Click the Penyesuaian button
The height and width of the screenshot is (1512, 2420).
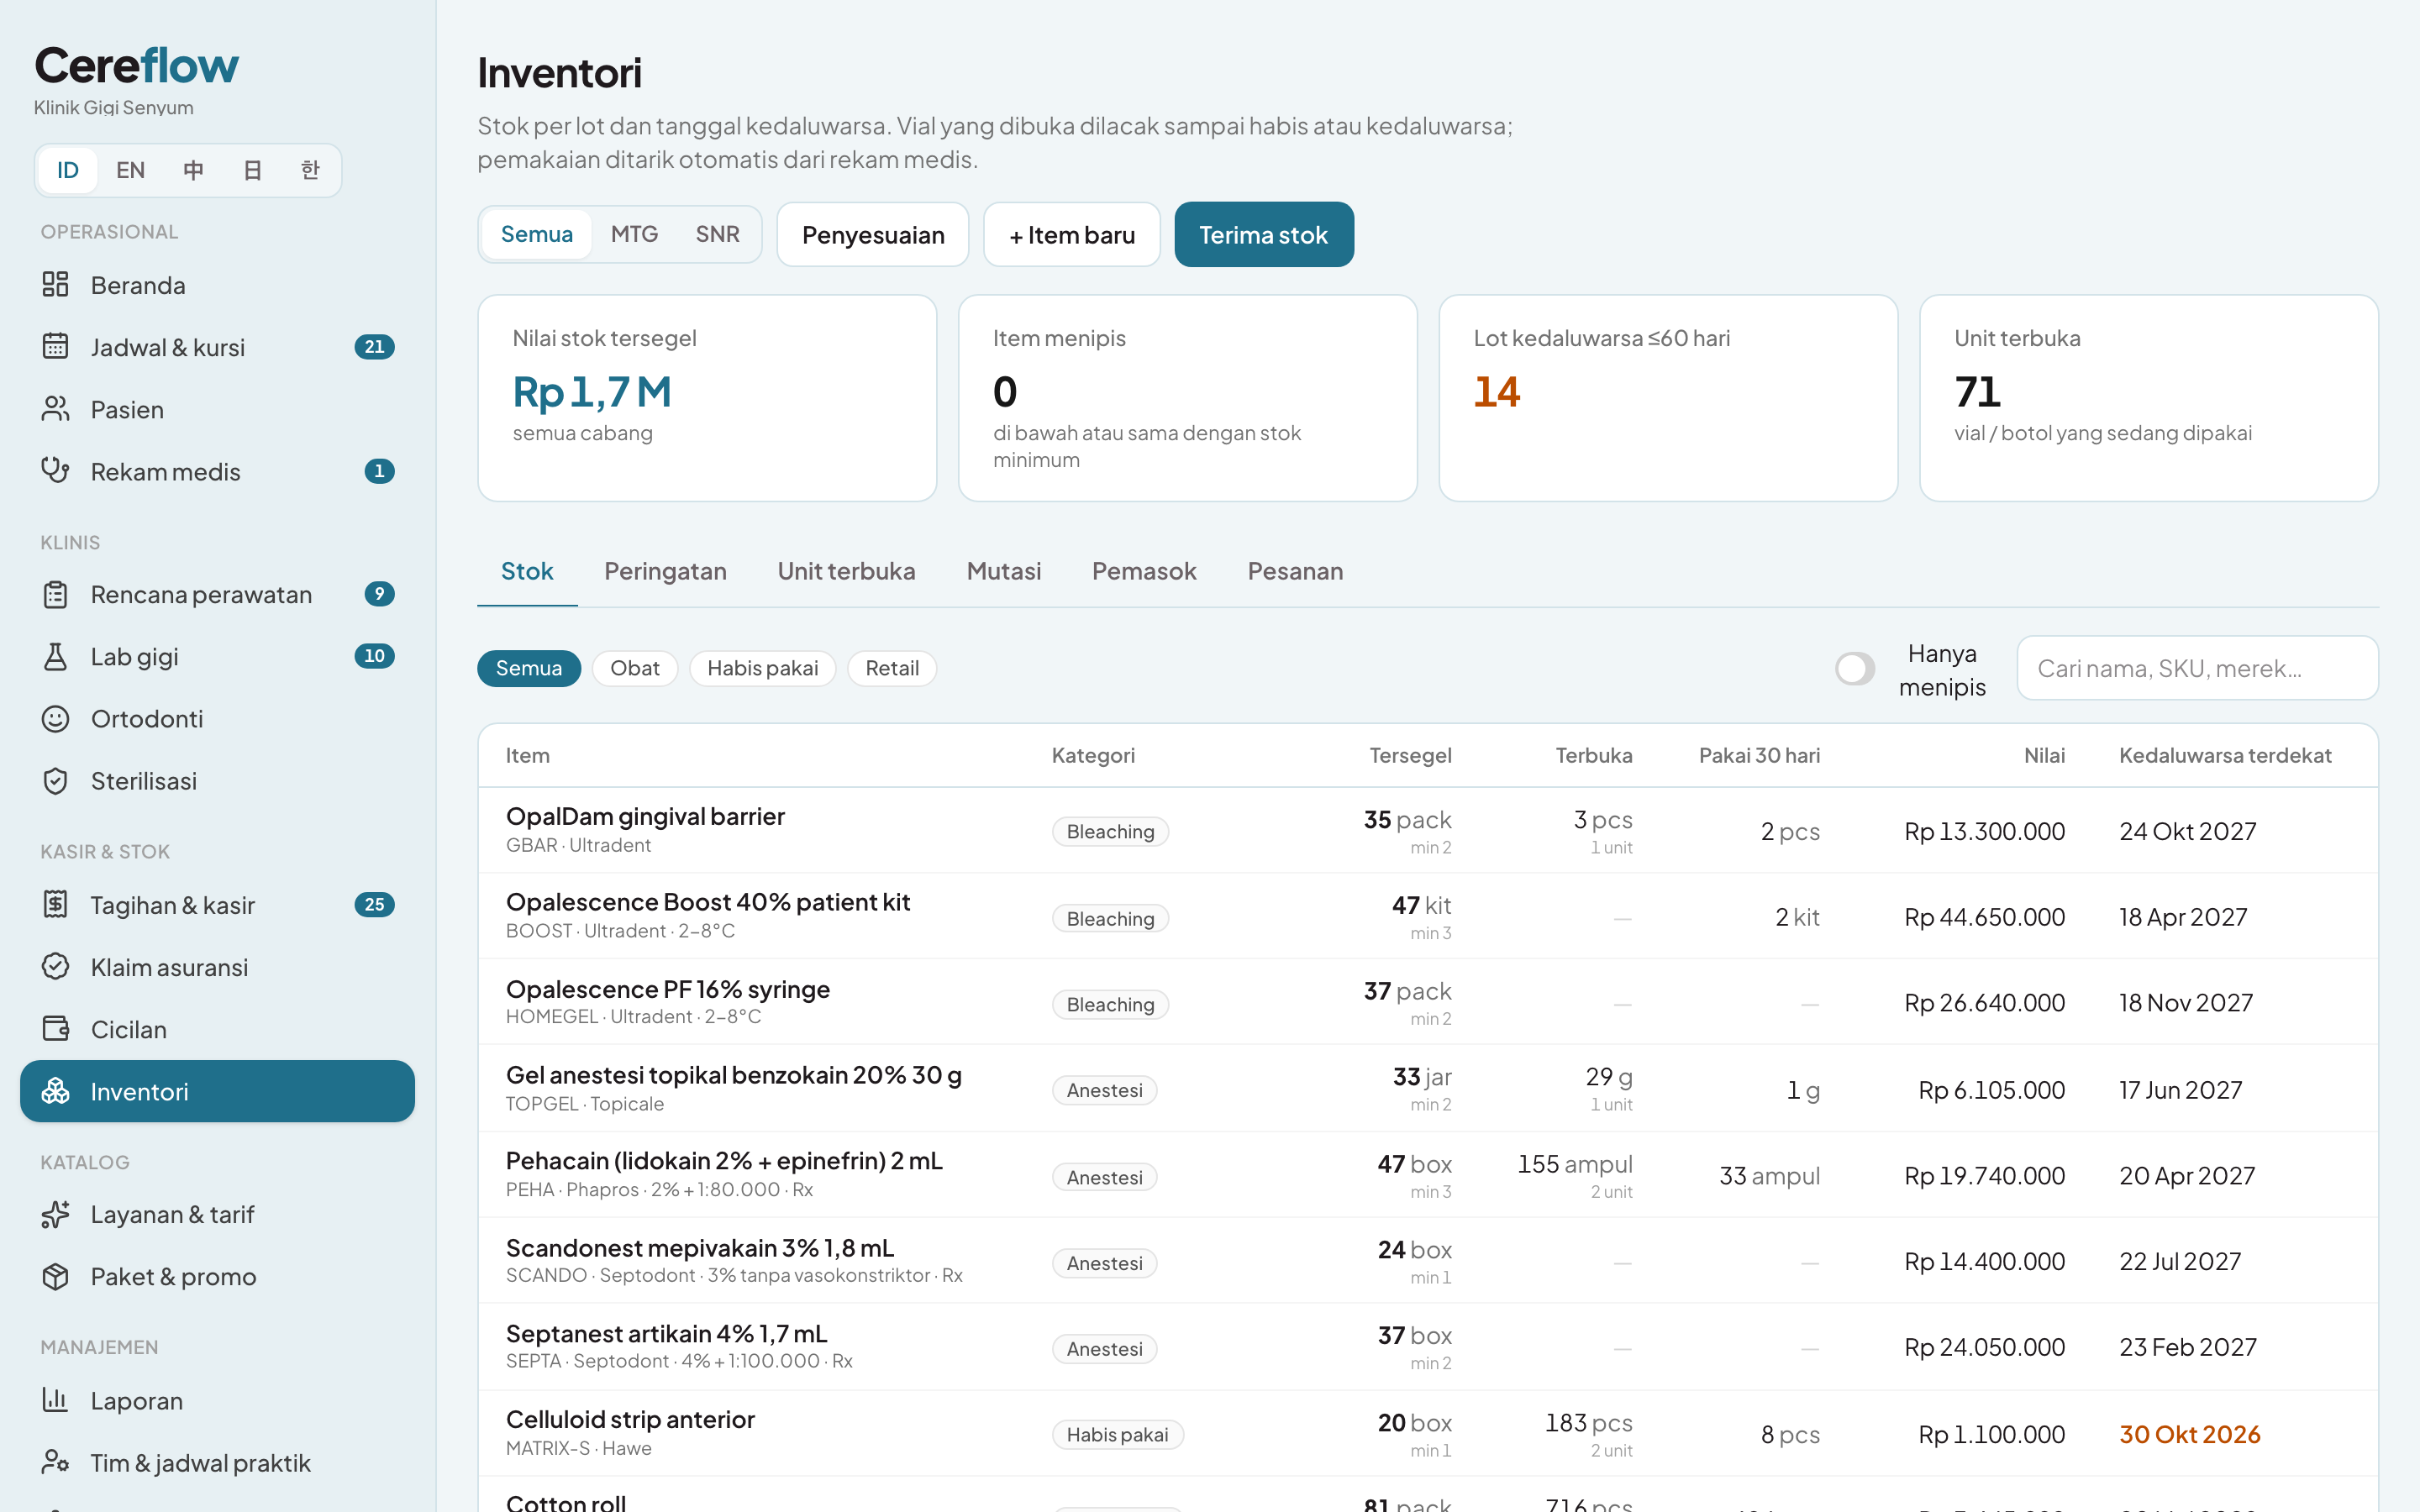coord(873,235)
